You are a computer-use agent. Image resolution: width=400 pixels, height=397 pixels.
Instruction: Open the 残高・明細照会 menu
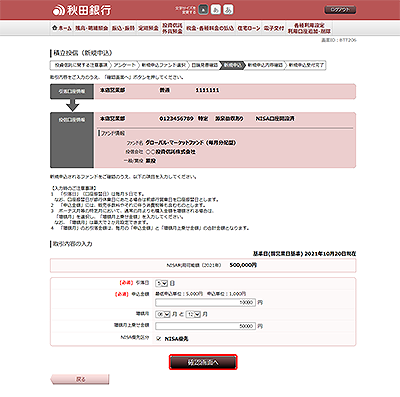coord(92,28)
